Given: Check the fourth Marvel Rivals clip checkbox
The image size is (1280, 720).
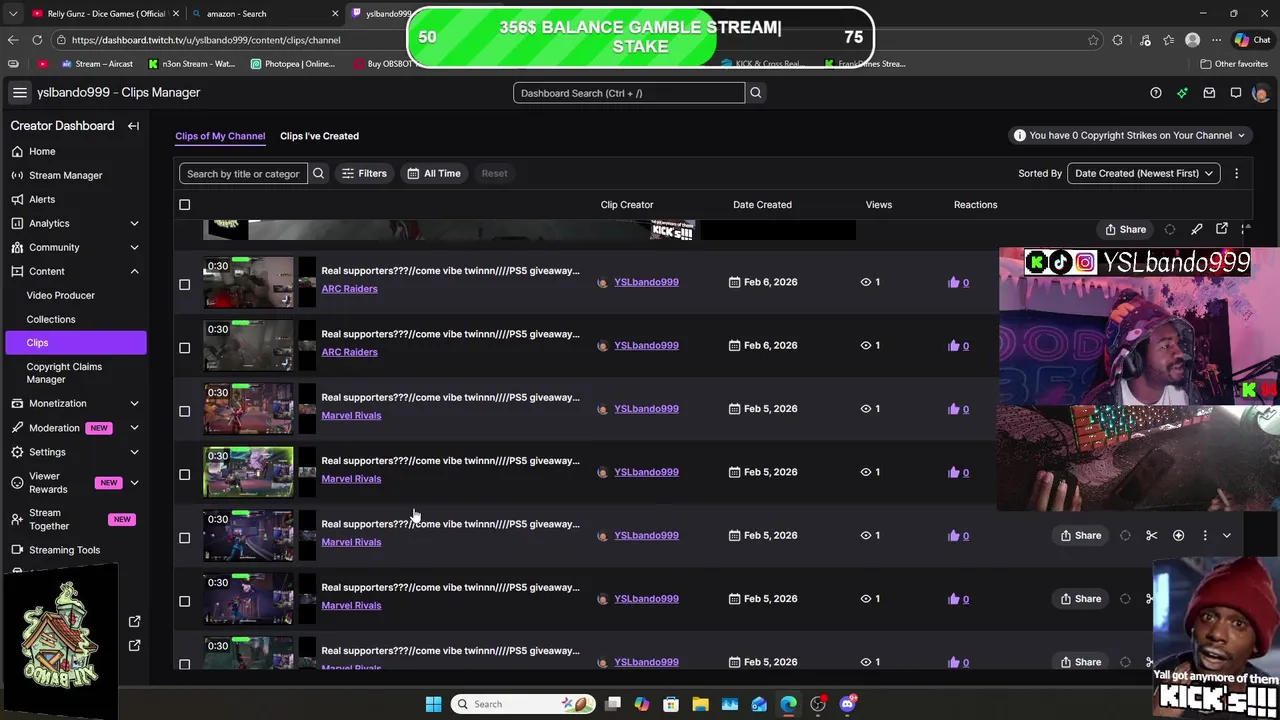Looking at the screenshot, I should [184, 601].
